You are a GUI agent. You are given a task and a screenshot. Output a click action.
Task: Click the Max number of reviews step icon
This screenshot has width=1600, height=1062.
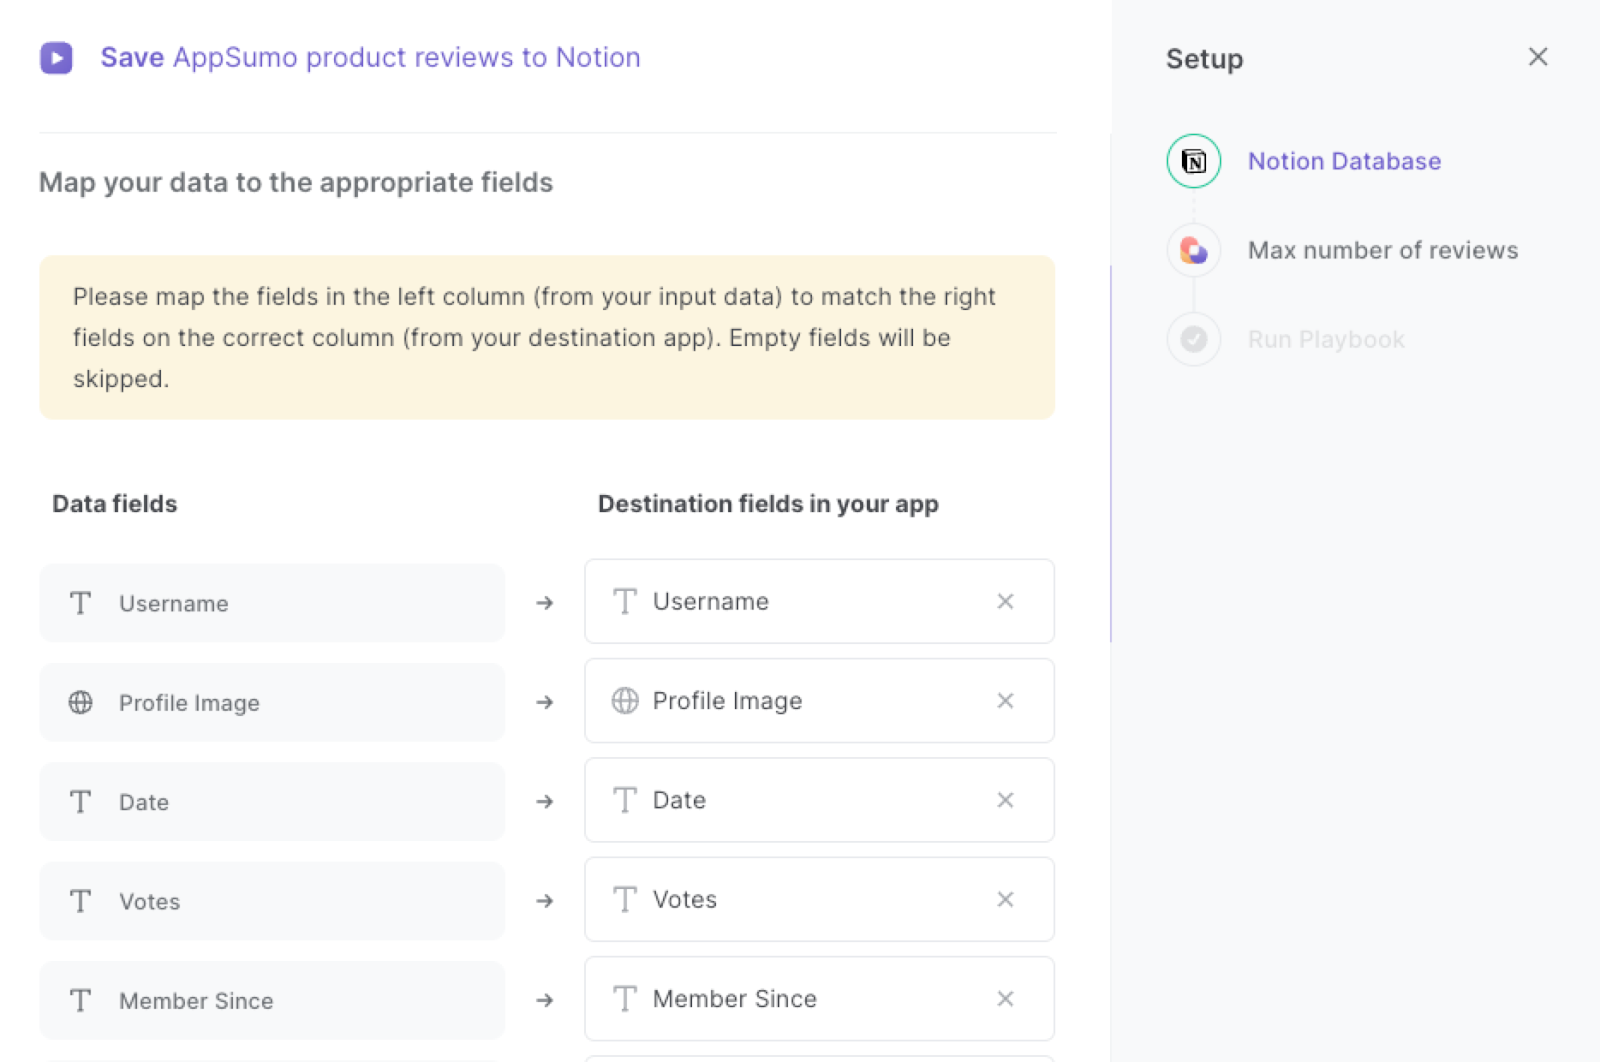pos(1193,250)
